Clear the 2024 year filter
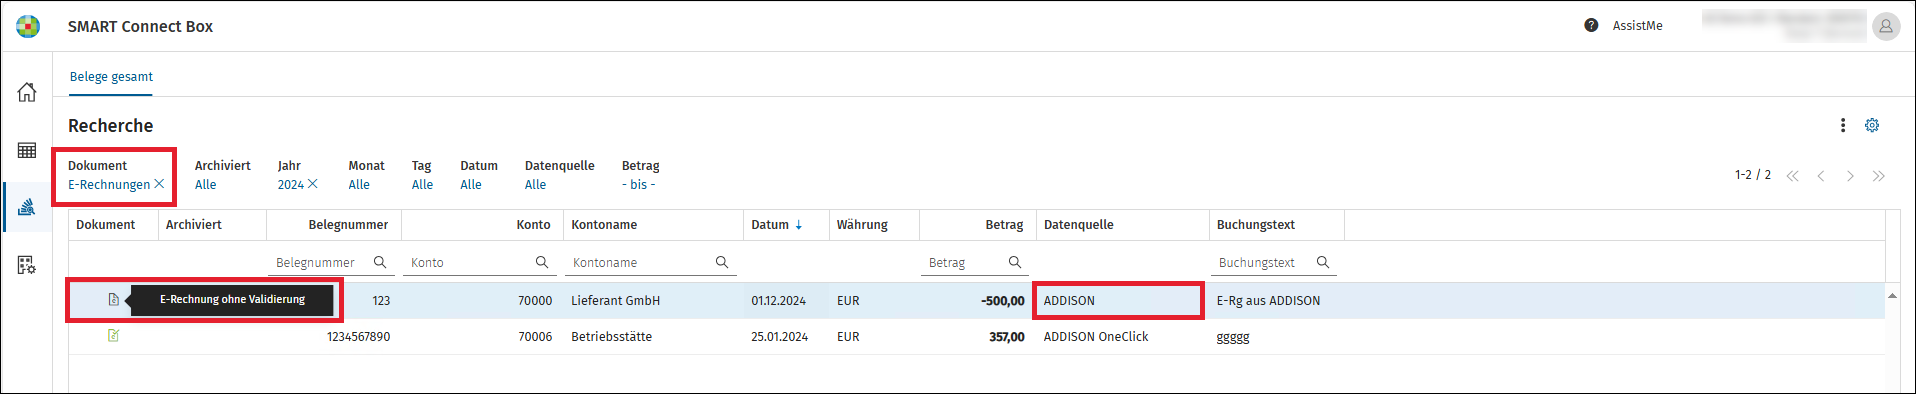 [x=313, y=184]
